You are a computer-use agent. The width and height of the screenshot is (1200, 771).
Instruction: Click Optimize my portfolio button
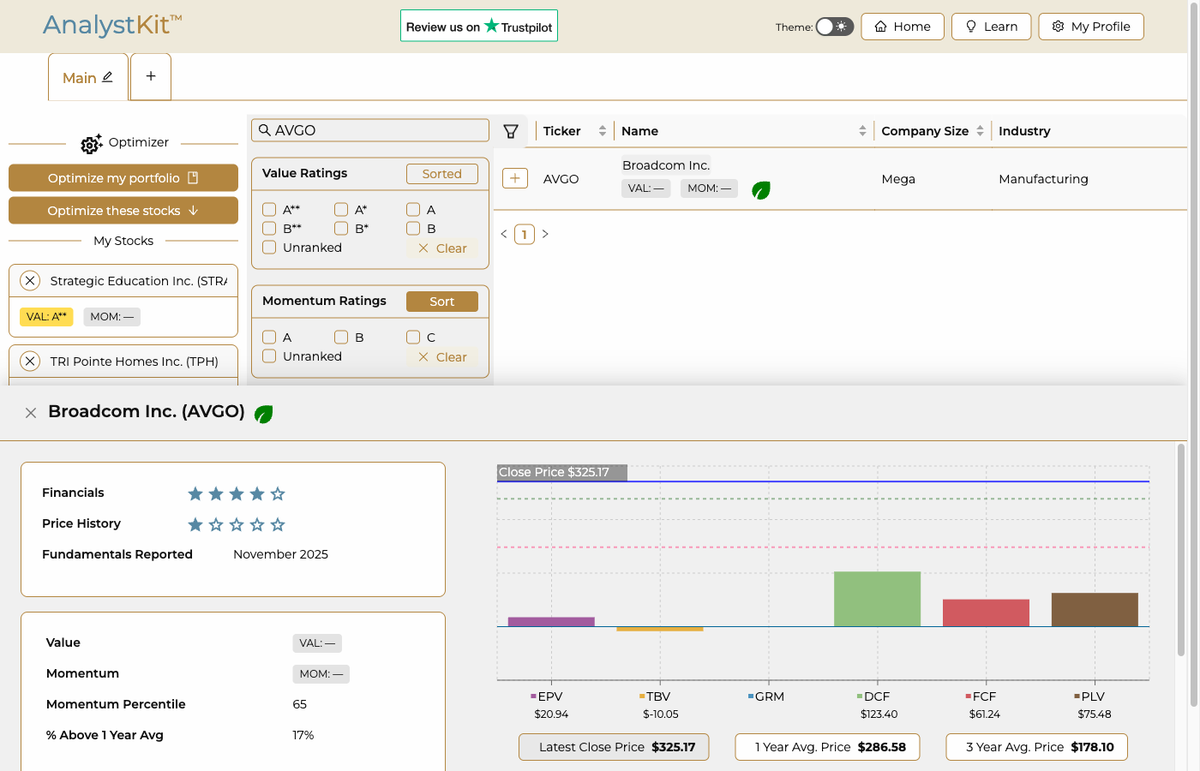point(123,178)
